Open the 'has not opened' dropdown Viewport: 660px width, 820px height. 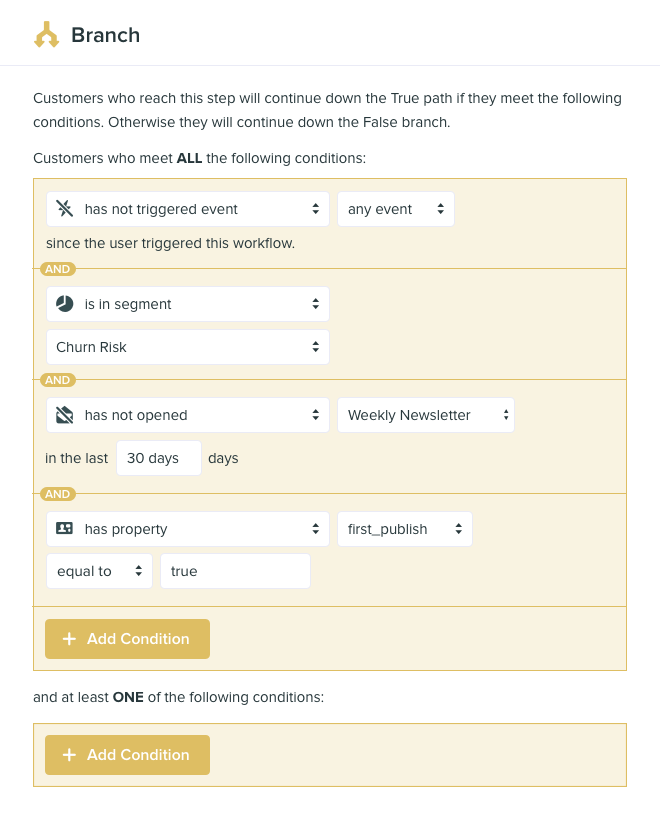[x=188, y=415]
